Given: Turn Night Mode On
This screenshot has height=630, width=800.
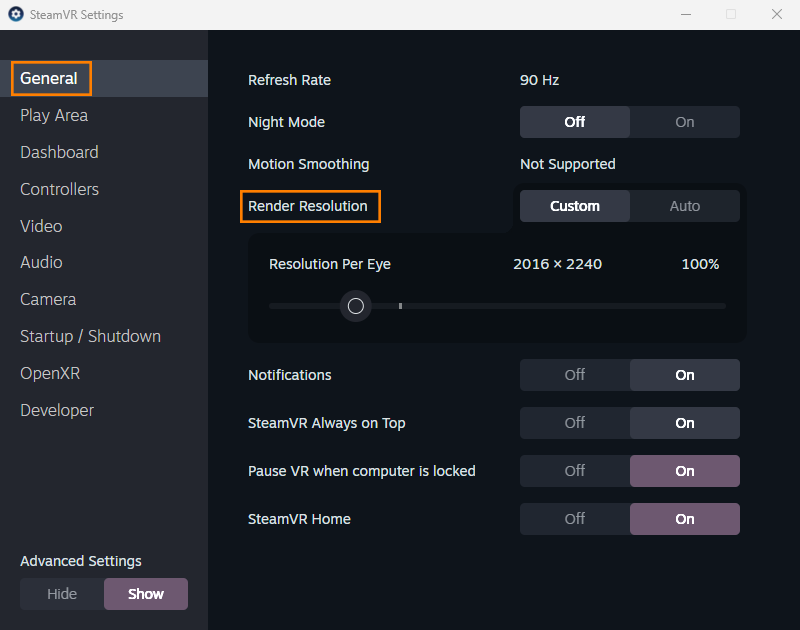Looking at the screenshot, I should pyautogui.click(x=685, y=122).
